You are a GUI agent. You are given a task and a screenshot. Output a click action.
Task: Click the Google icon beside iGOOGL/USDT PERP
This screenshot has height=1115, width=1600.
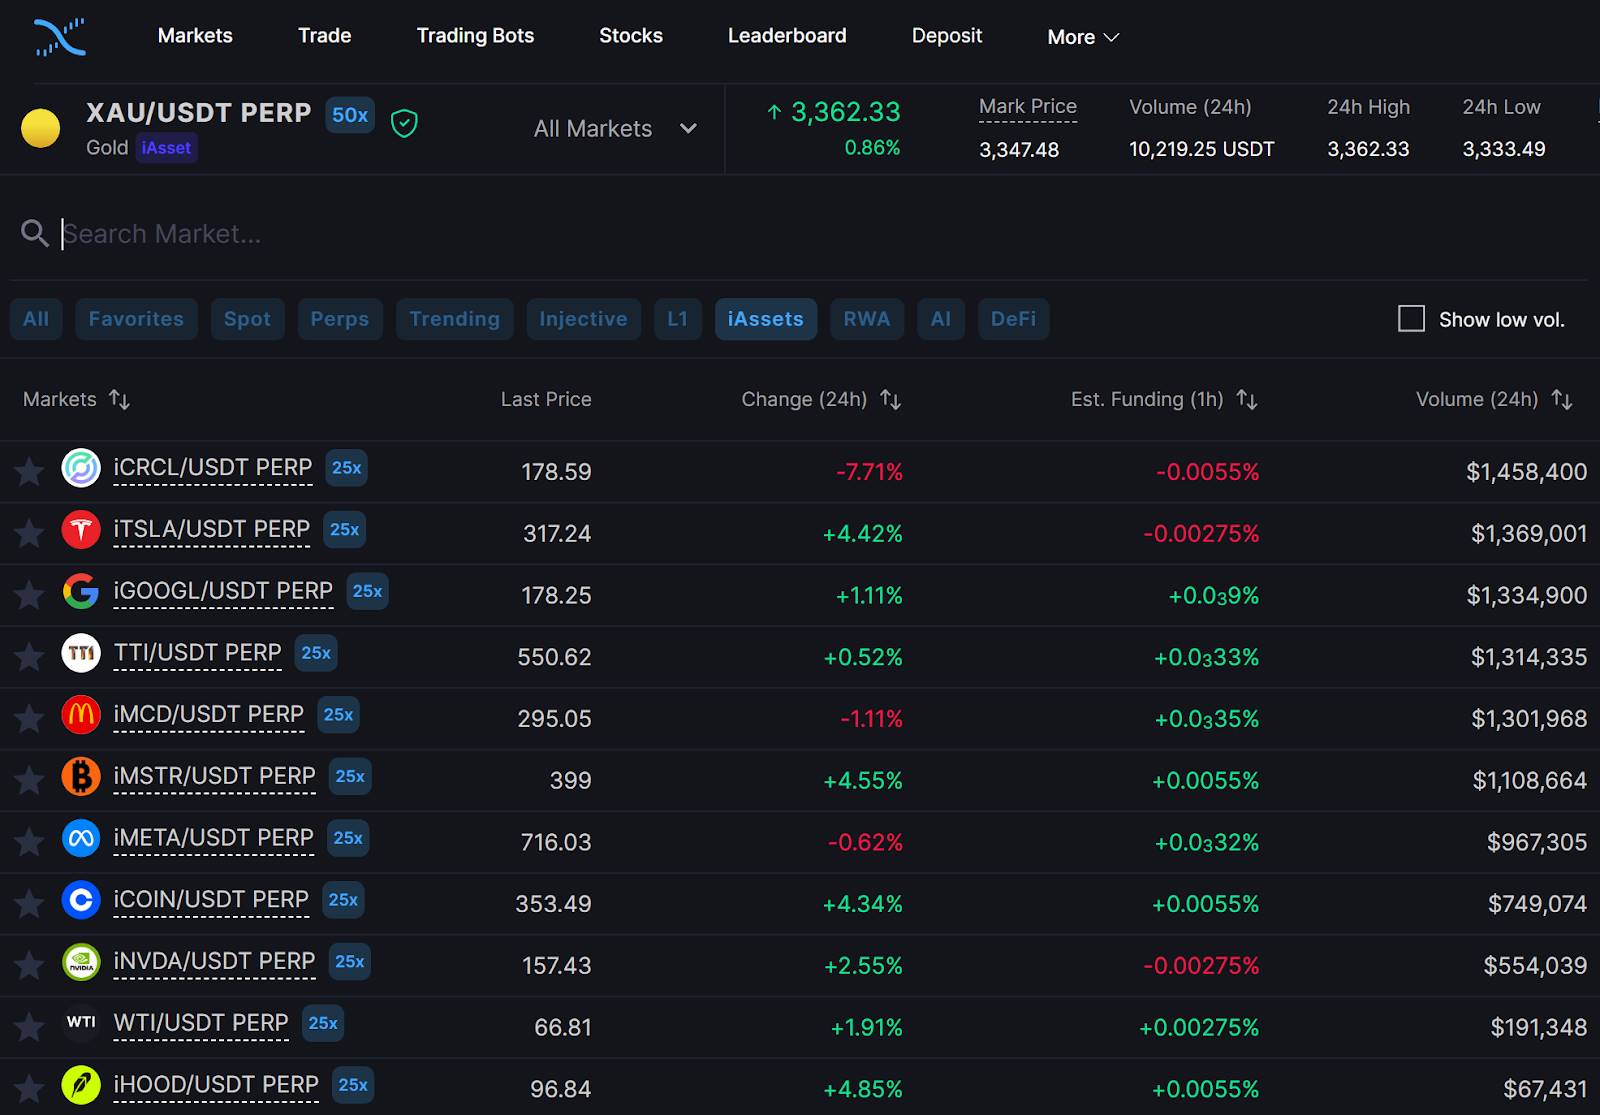82,591
